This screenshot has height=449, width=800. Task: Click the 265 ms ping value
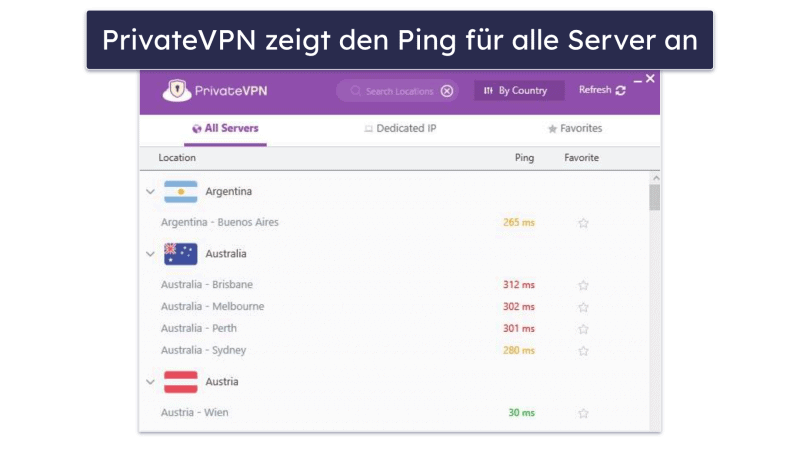tap(518, 222)
